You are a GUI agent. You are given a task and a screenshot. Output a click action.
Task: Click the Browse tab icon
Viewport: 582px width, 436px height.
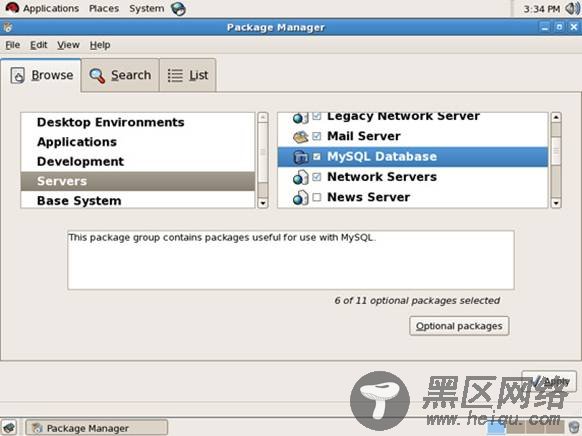point(17,75)
